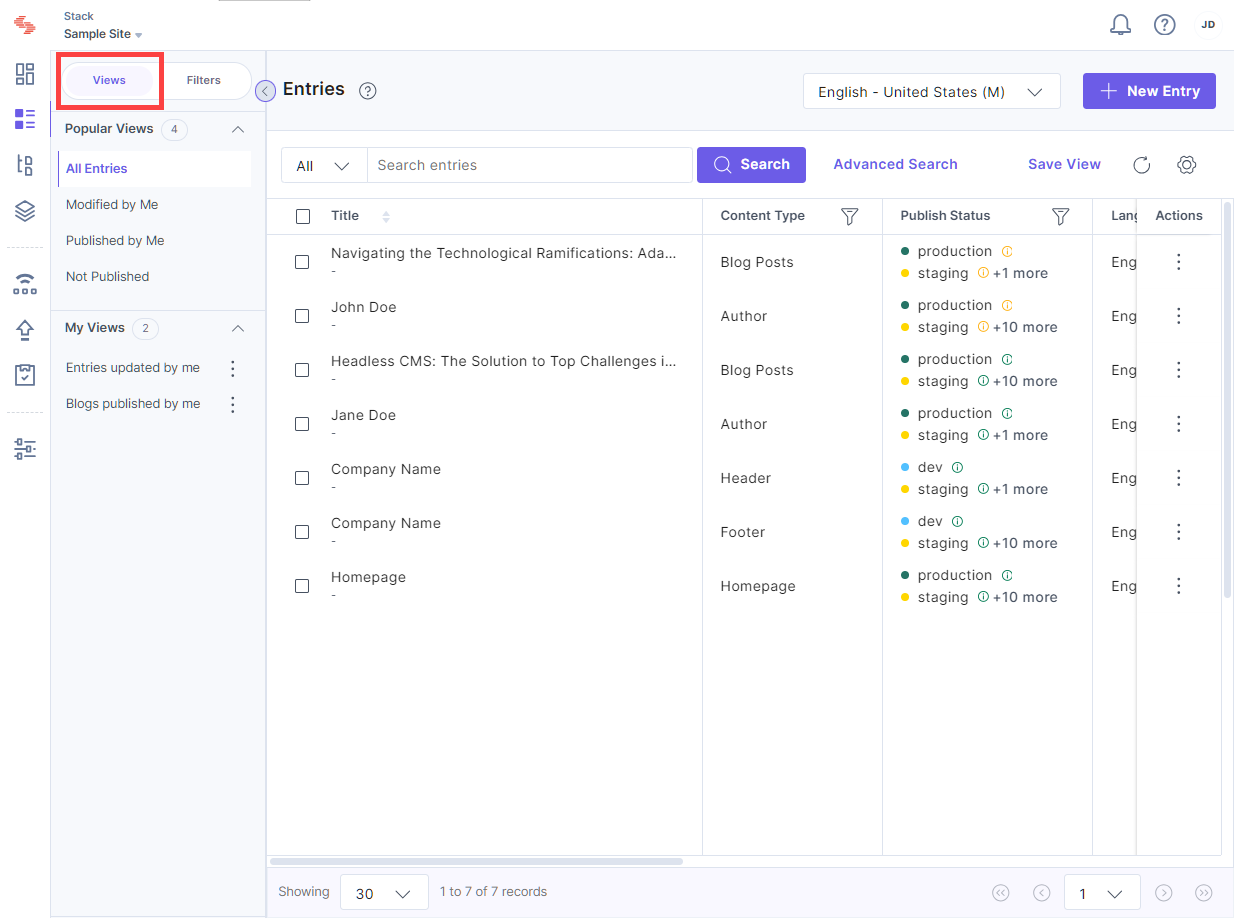Show +10 more environments for John Doe
The height and width of the screenshot is (918, 1234).
pos(1025,327)
